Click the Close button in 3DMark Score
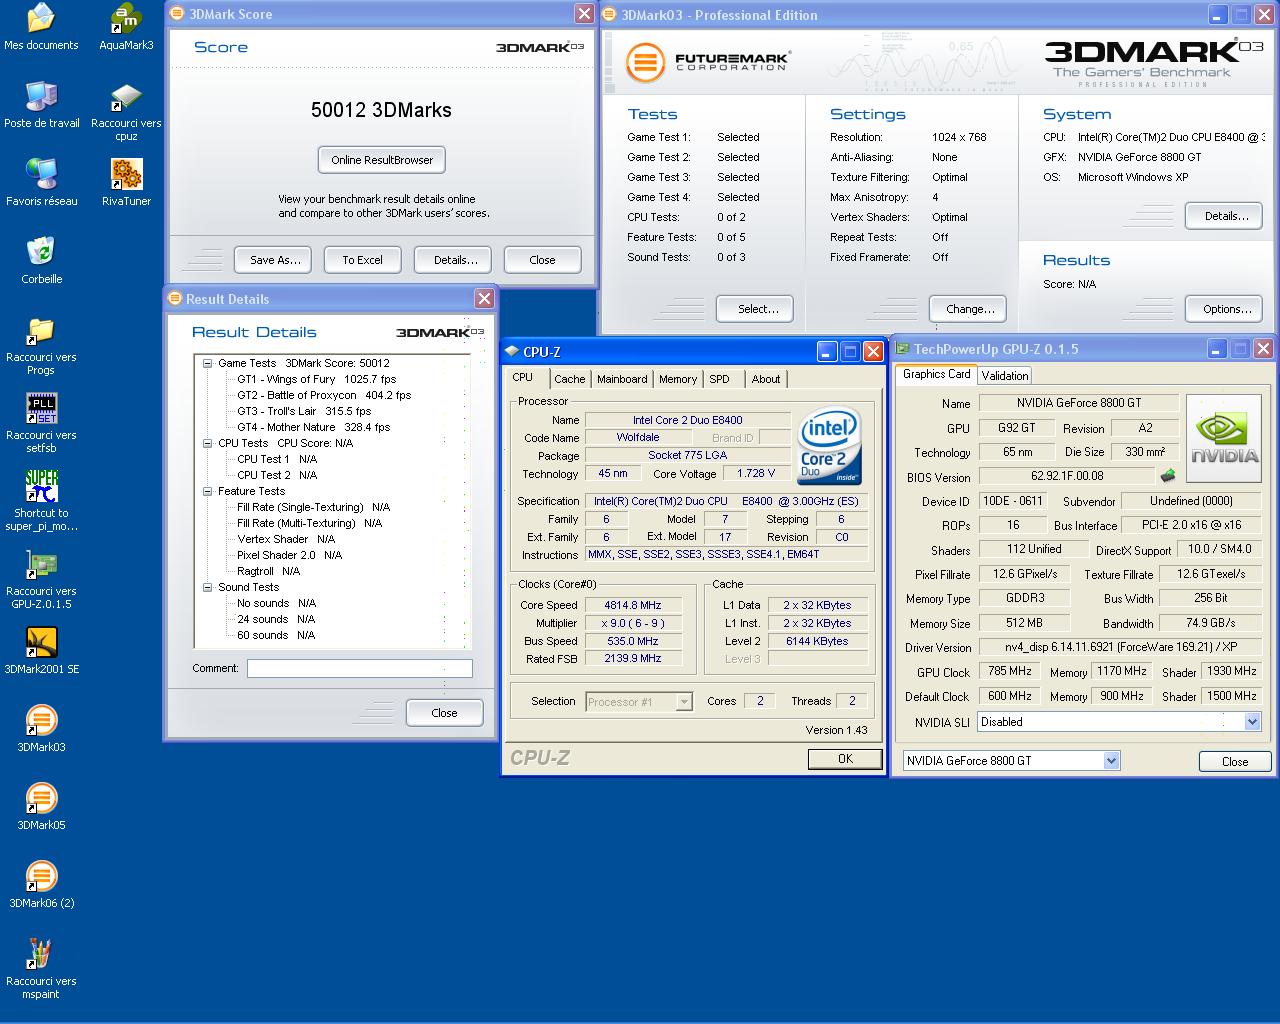This screenshot has width=1280, height=1024. click(542, 260)
